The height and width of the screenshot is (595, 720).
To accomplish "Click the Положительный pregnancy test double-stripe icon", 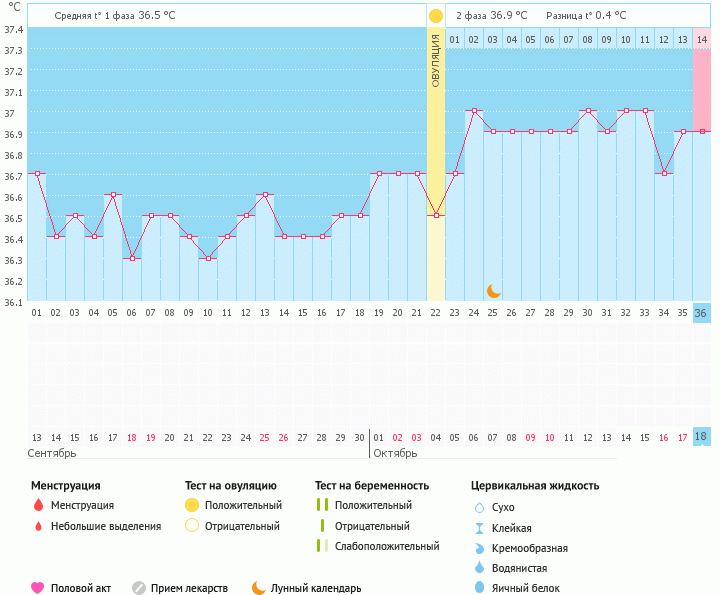I will (x=322, y=505).
